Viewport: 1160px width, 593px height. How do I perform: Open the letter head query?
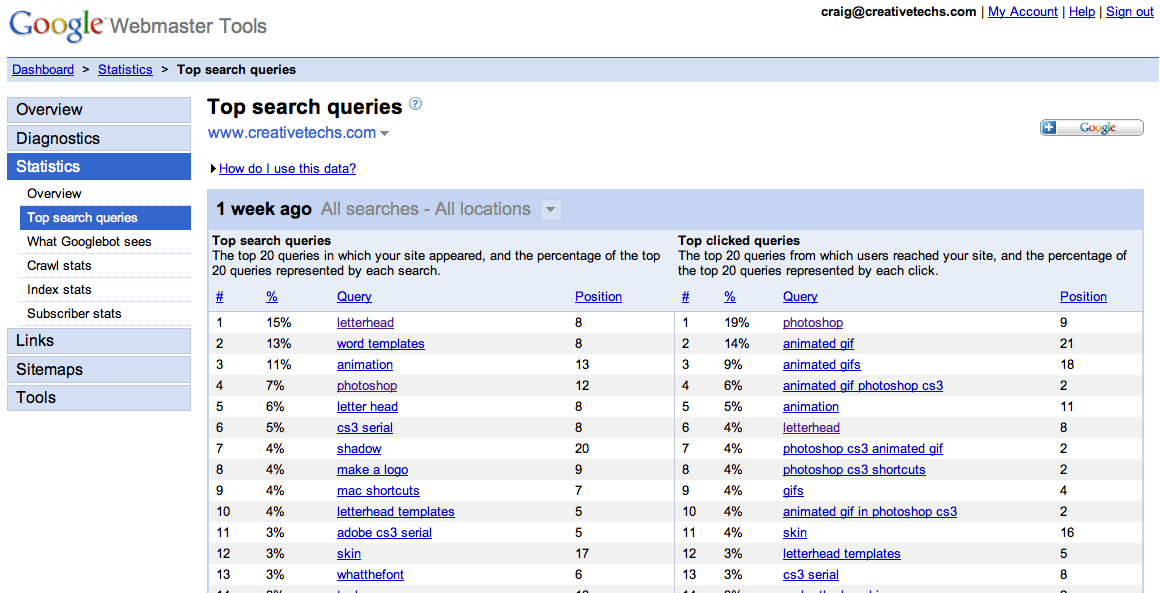pos(368,407)
